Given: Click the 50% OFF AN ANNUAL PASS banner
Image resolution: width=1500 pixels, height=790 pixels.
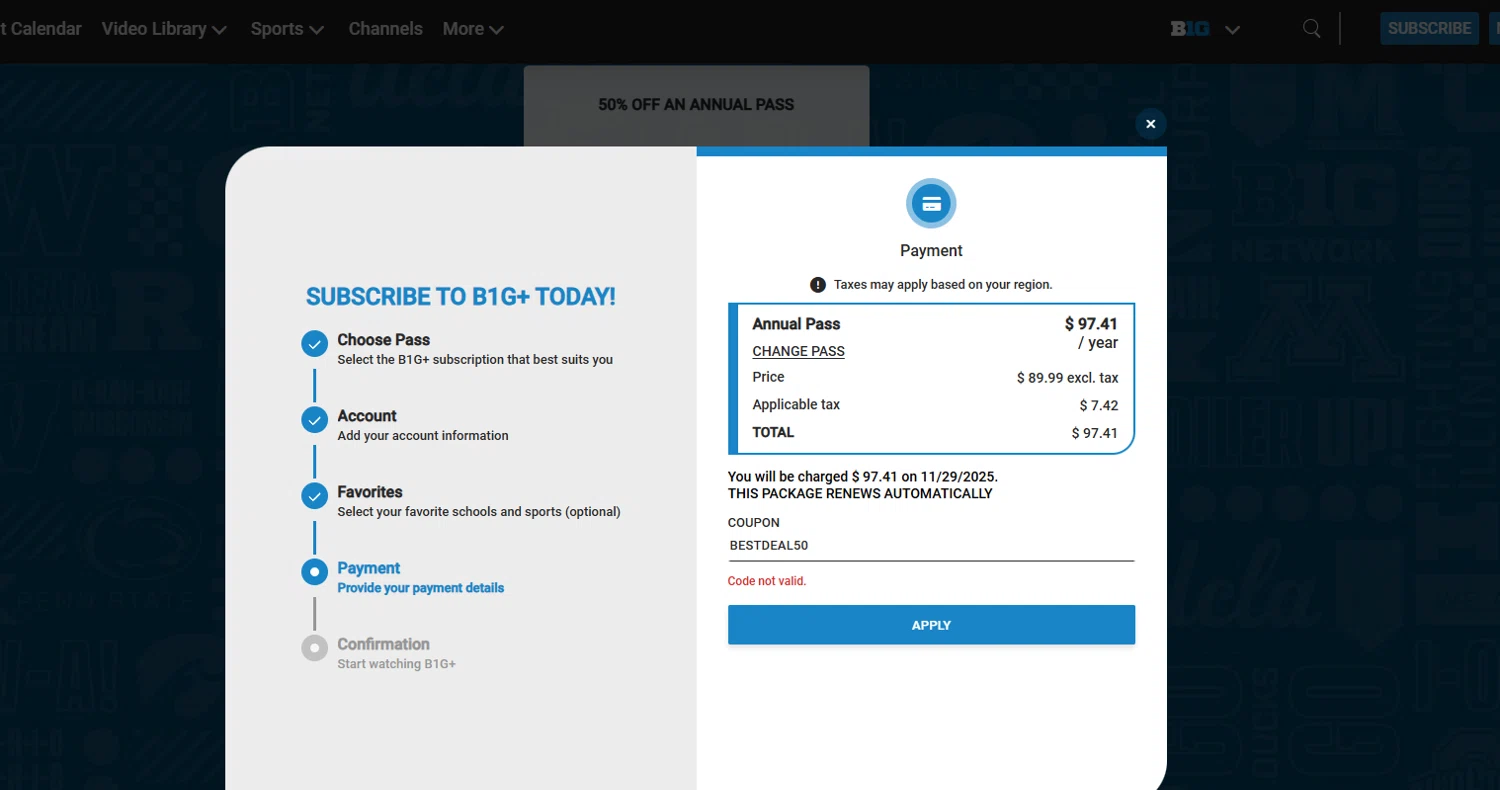Looking at the screenshot, I should tap(696, 105).
